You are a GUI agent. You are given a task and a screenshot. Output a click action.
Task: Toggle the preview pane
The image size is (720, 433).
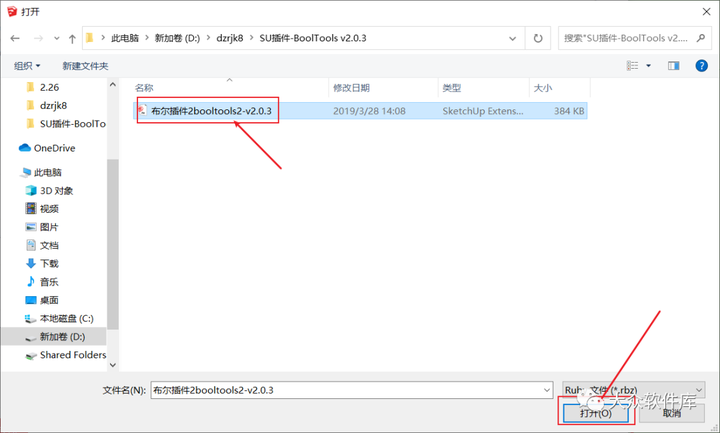coord(674,66)
